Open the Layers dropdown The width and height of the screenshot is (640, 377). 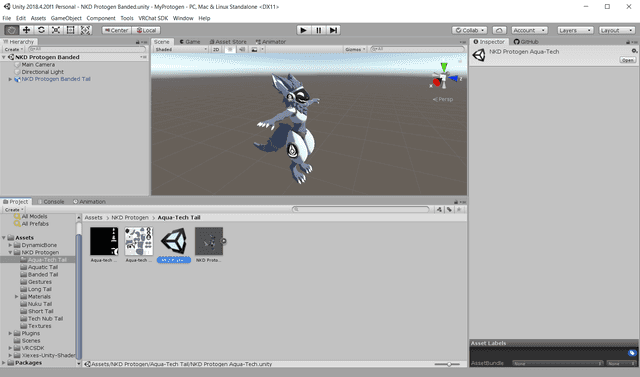575,30
